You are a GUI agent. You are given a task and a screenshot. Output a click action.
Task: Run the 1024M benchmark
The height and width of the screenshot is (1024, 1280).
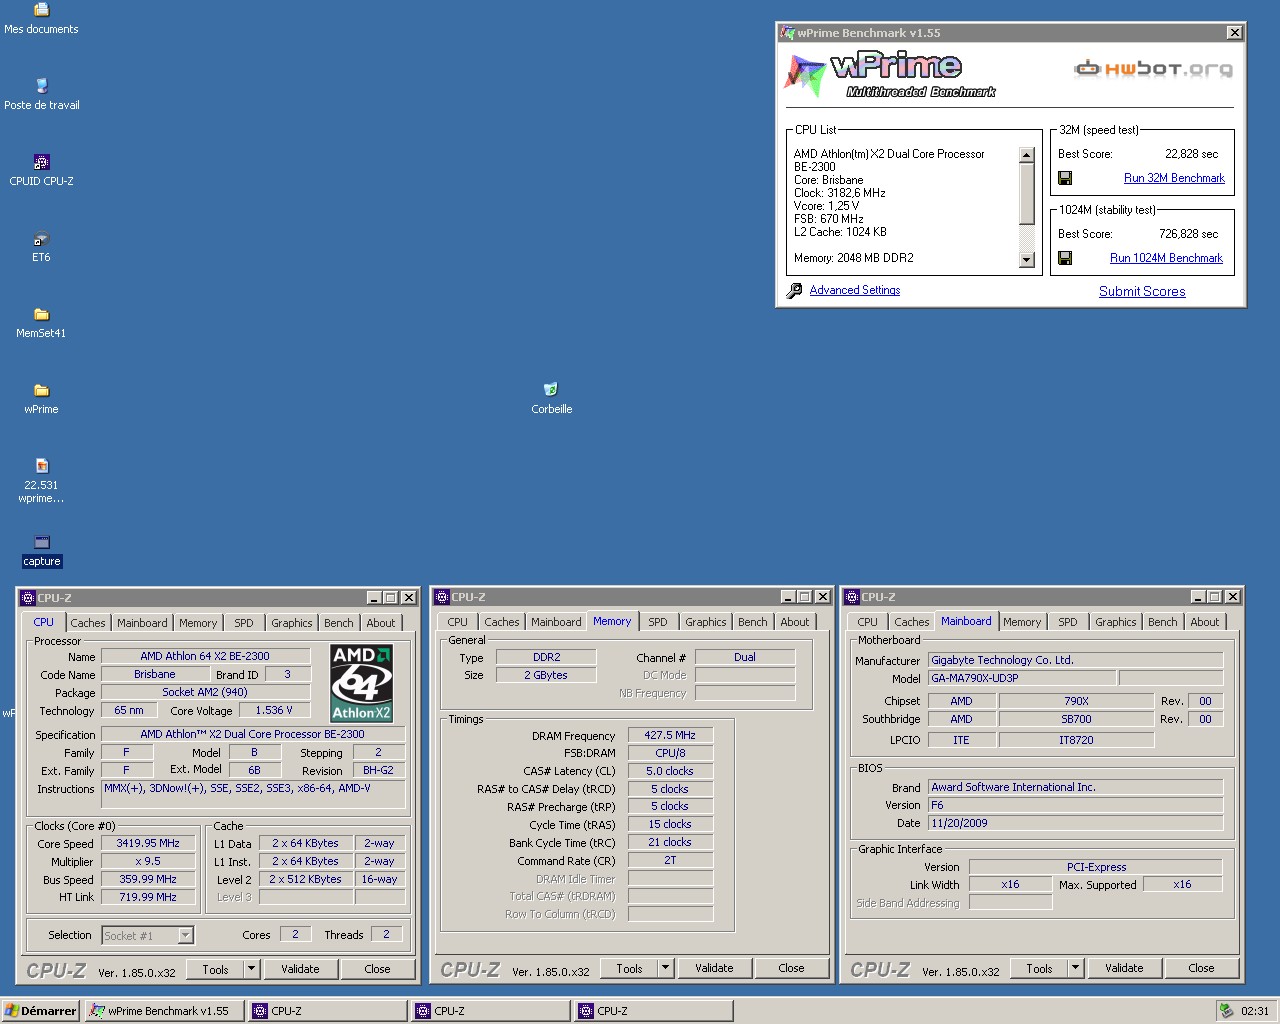[x=1166, y=258]
